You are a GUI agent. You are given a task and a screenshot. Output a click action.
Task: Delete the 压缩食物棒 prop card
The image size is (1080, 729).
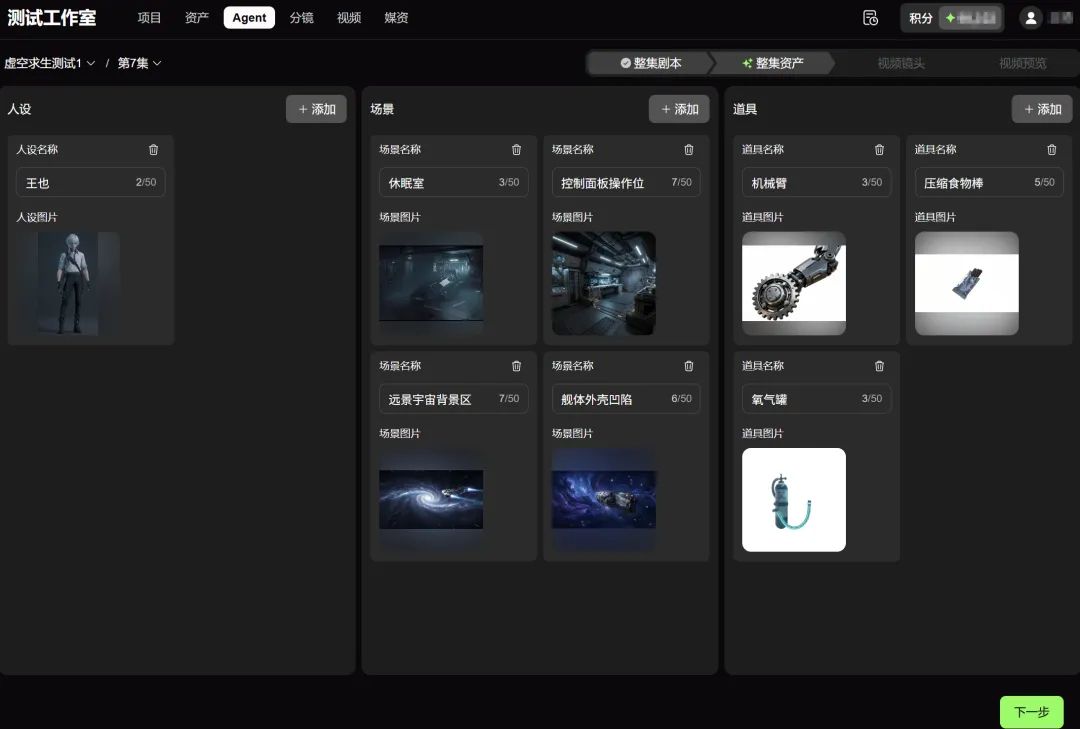1051,149
